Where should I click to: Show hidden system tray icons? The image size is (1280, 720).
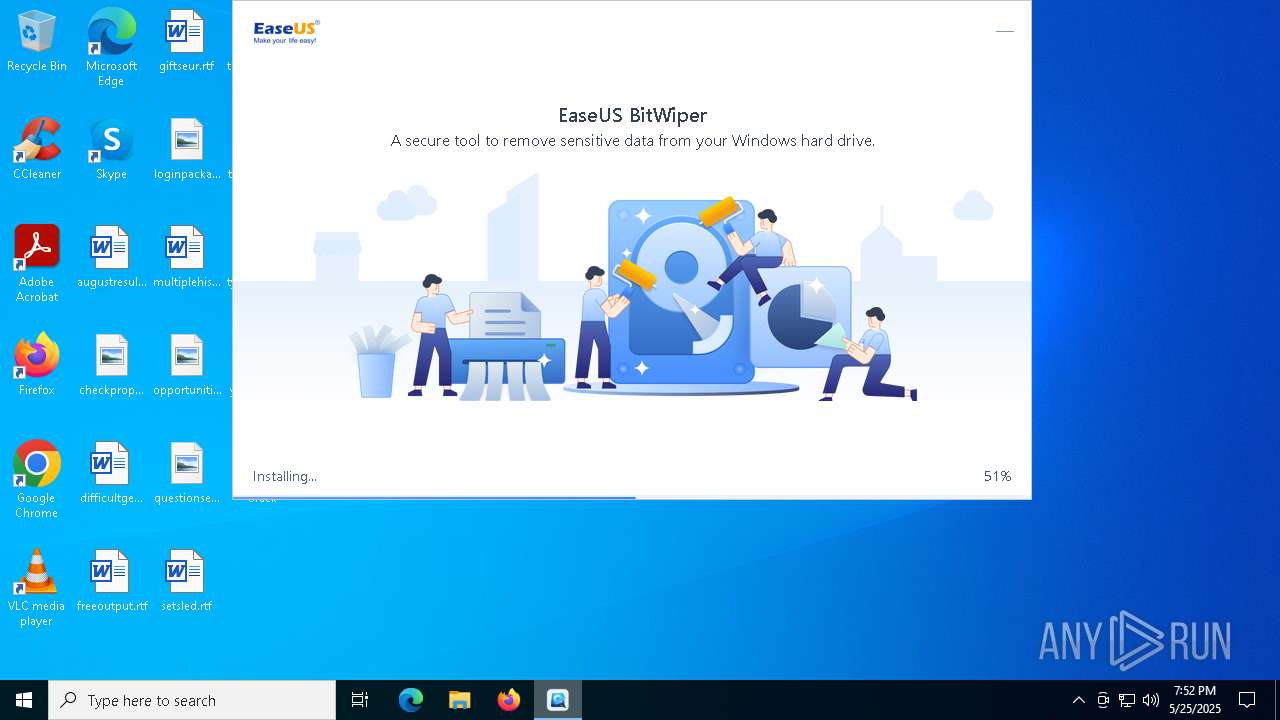[1079, 700]
